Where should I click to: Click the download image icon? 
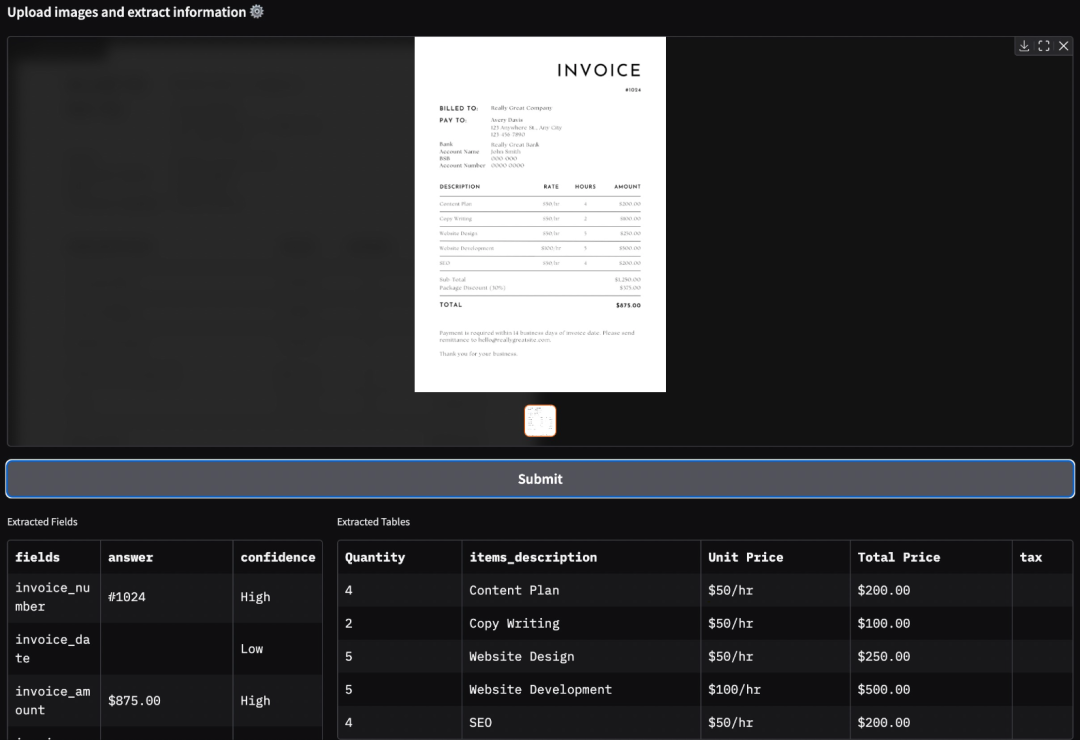pos(1024,46)
